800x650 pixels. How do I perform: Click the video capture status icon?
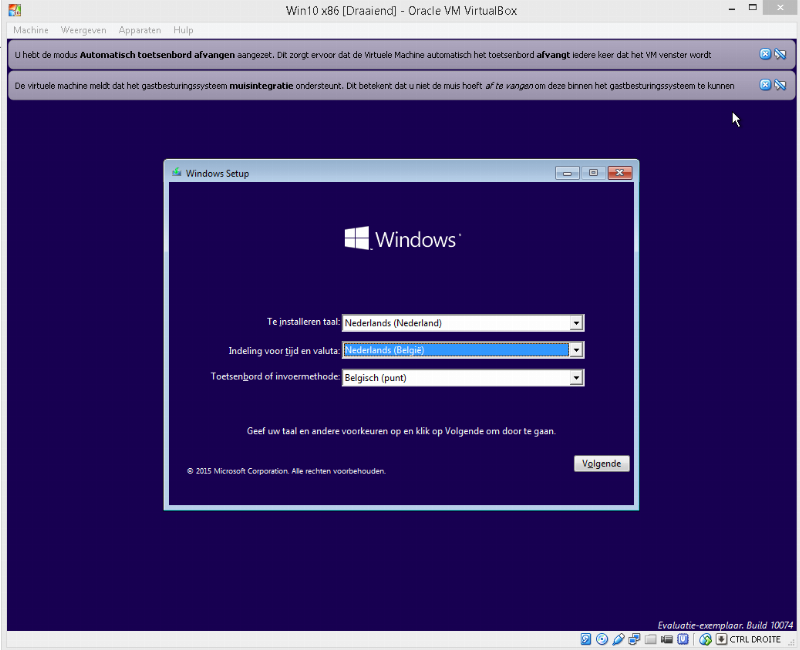(x=667, y=639)
